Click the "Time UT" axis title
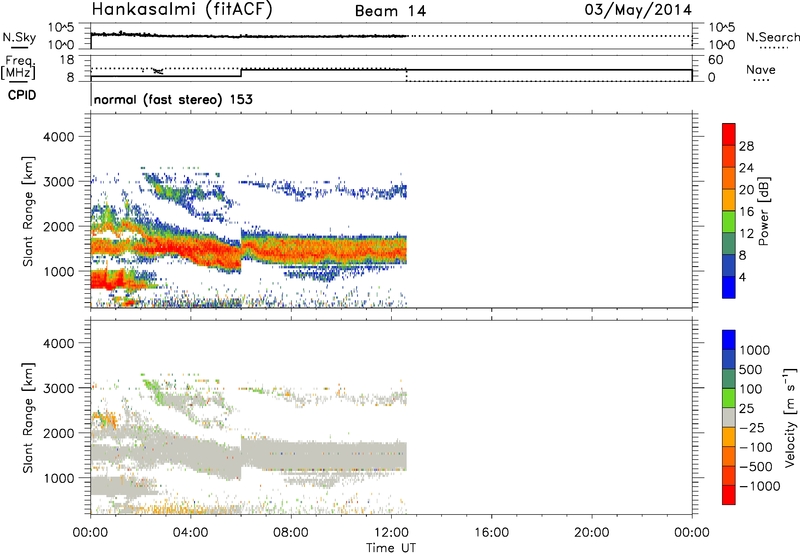This screenshot has width=800, height=554. (391, 548)
